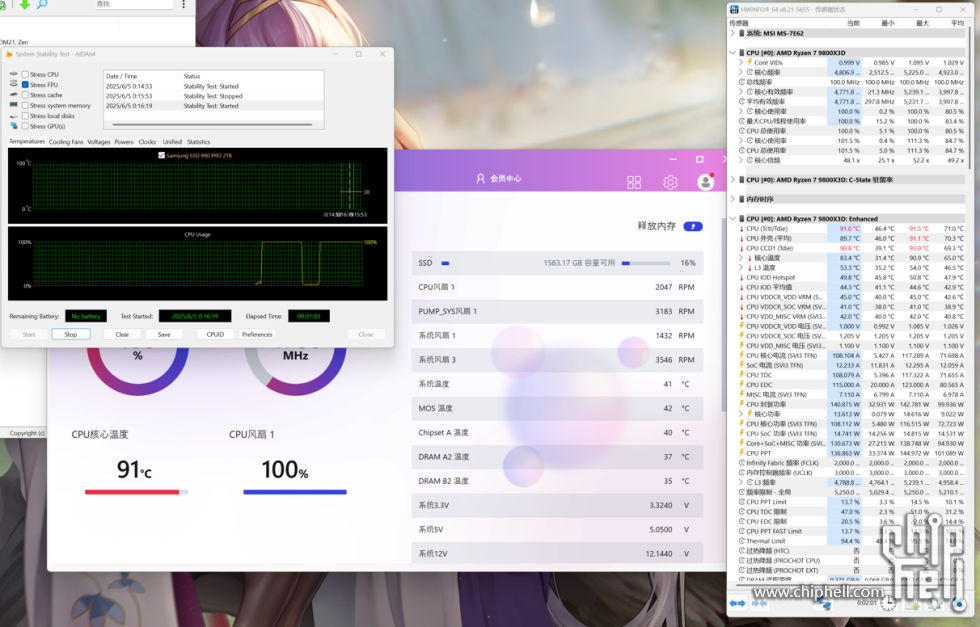
Task: Click the AIDA64 flame title icon
Action: click(x=9, y=54)
